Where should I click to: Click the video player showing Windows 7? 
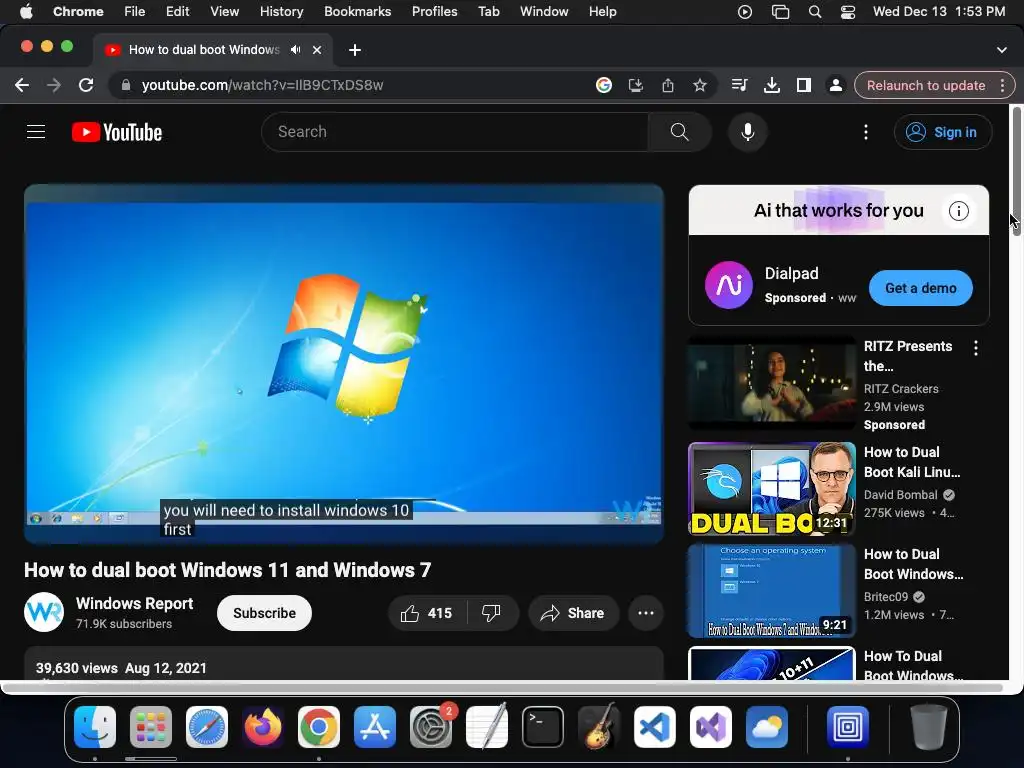pyautogui.click(x=344, y=364)
